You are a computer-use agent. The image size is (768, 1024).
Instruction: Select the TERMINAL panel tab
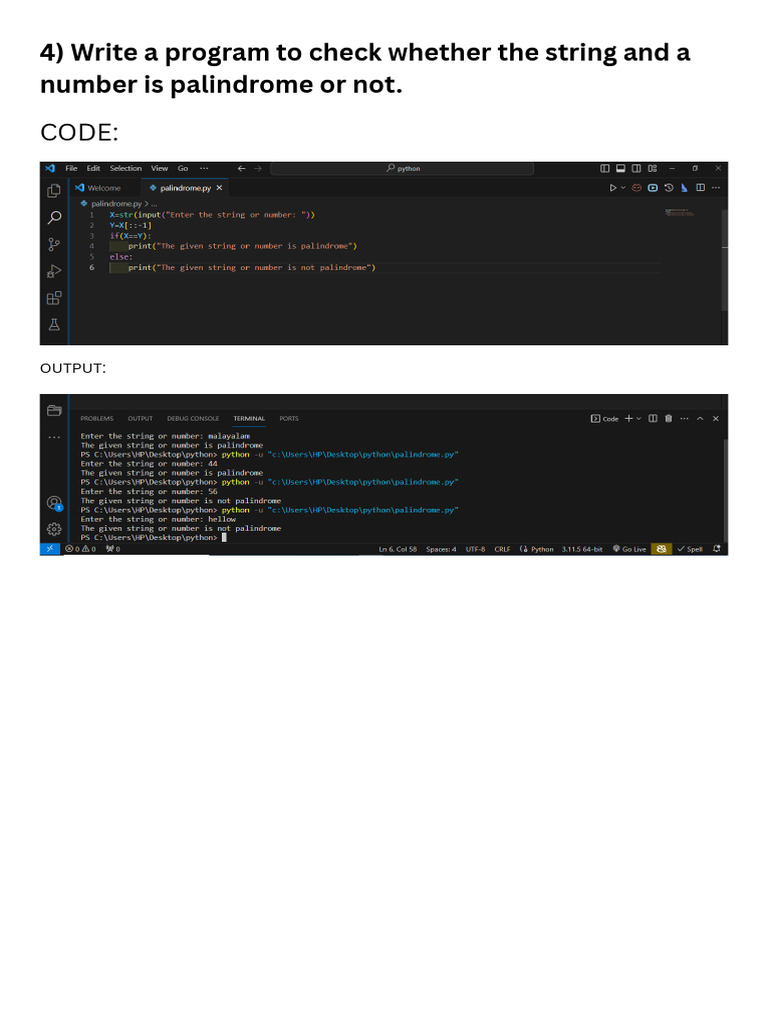pos(249,419)
